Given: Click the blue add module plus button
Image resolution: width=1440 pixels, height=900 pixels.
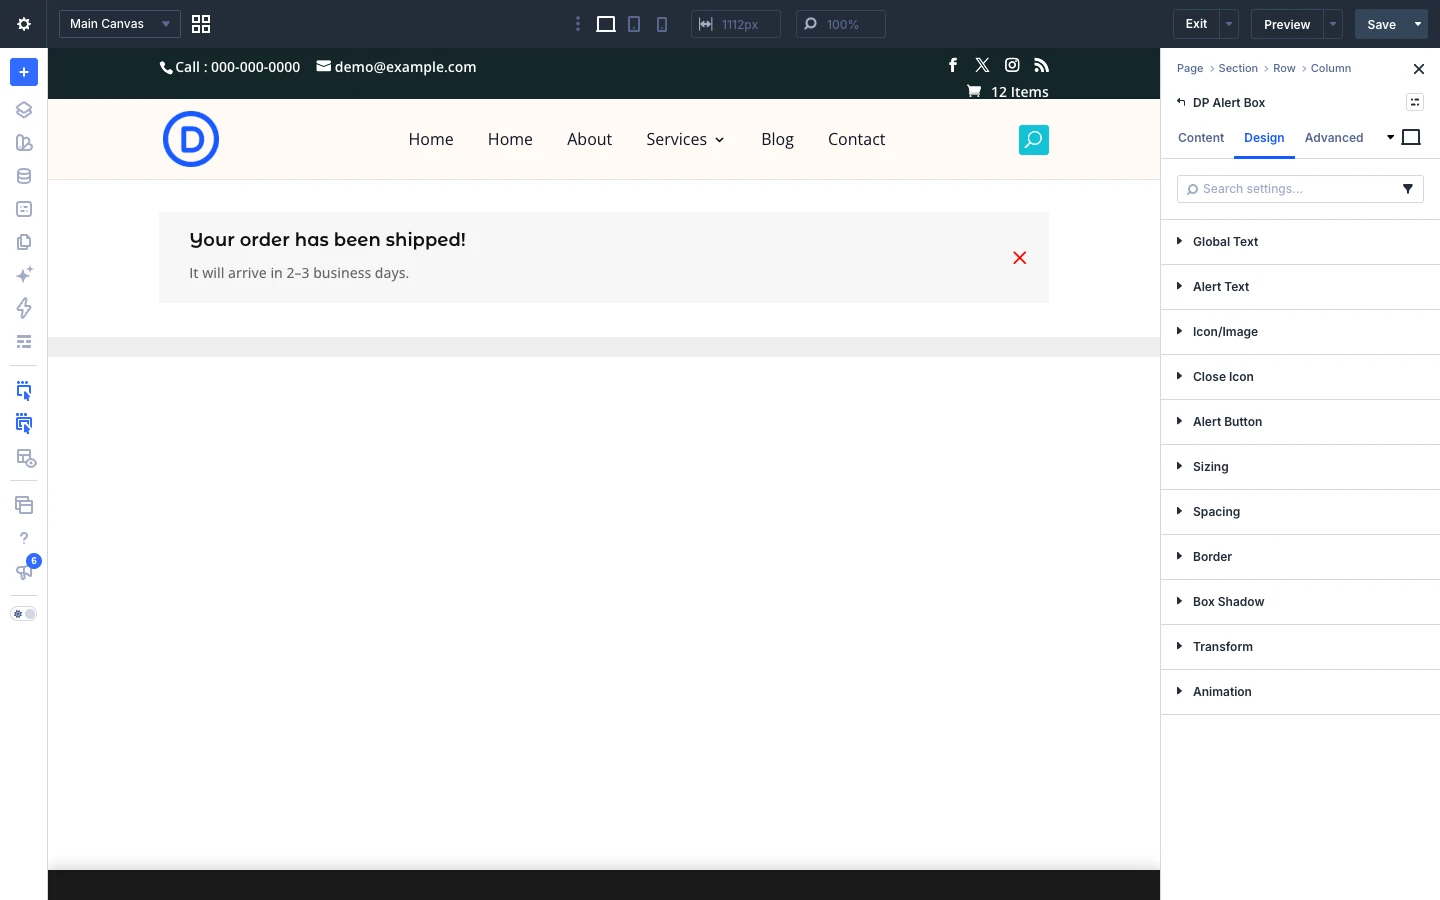Looking at the screenshot, I should pyautogui.click(x=24, y=72).
